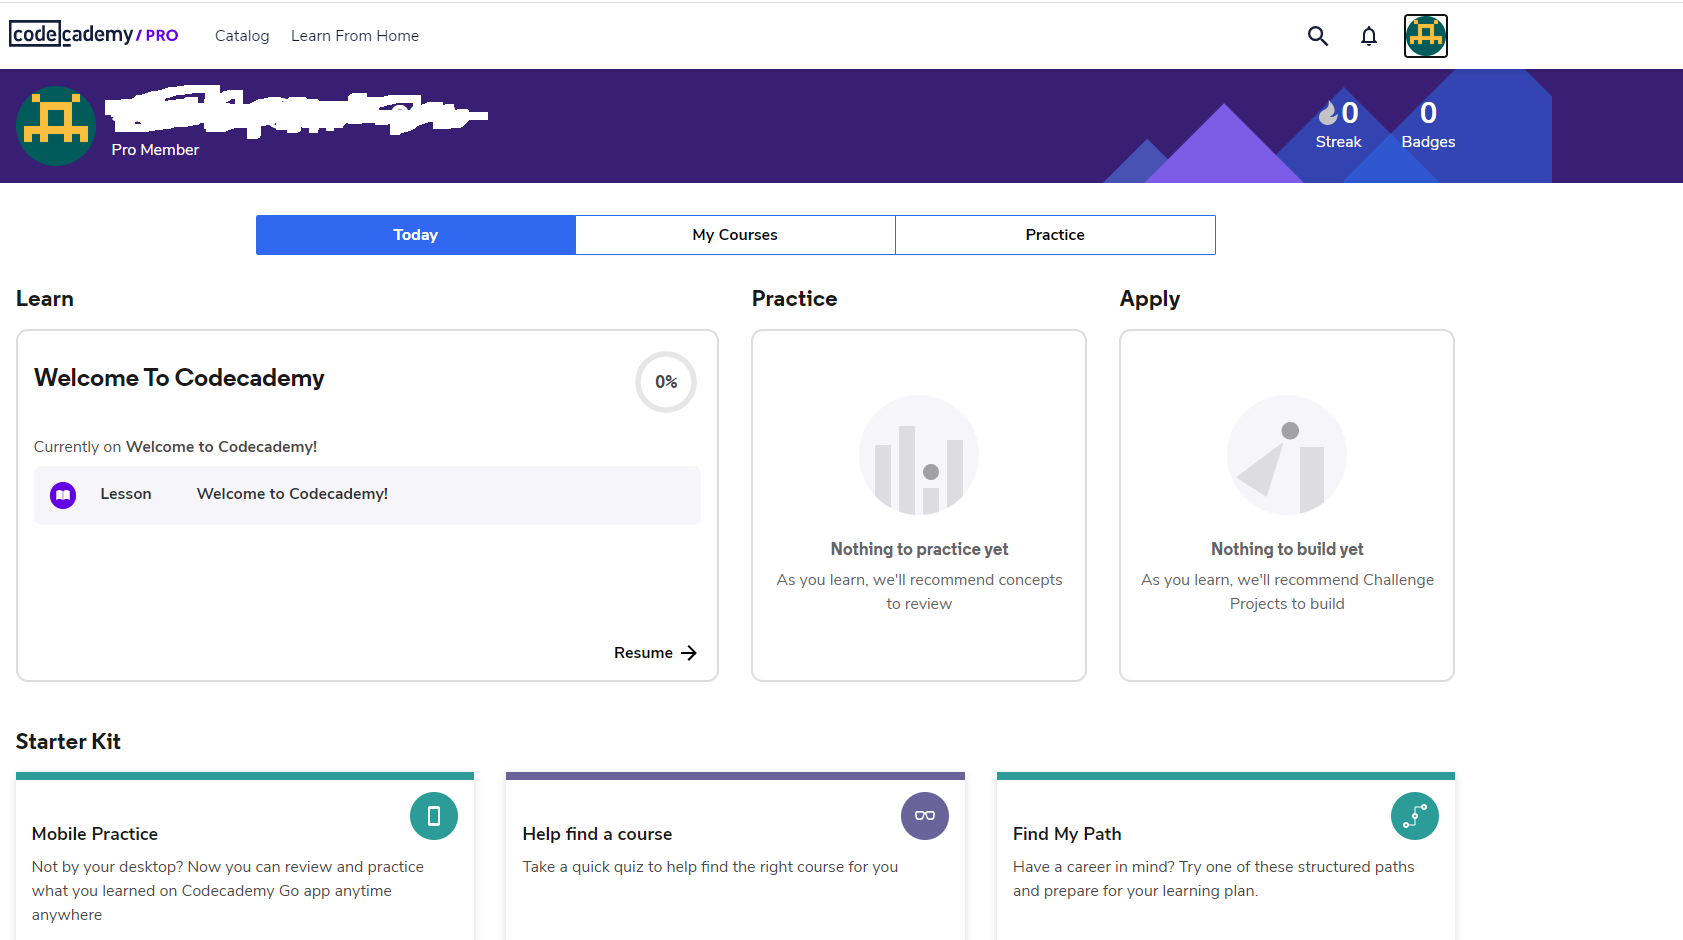Viewport: 1683px width, 940px height.
Task: Click the Mobile Practice phone icon
Action: [434, 816]
